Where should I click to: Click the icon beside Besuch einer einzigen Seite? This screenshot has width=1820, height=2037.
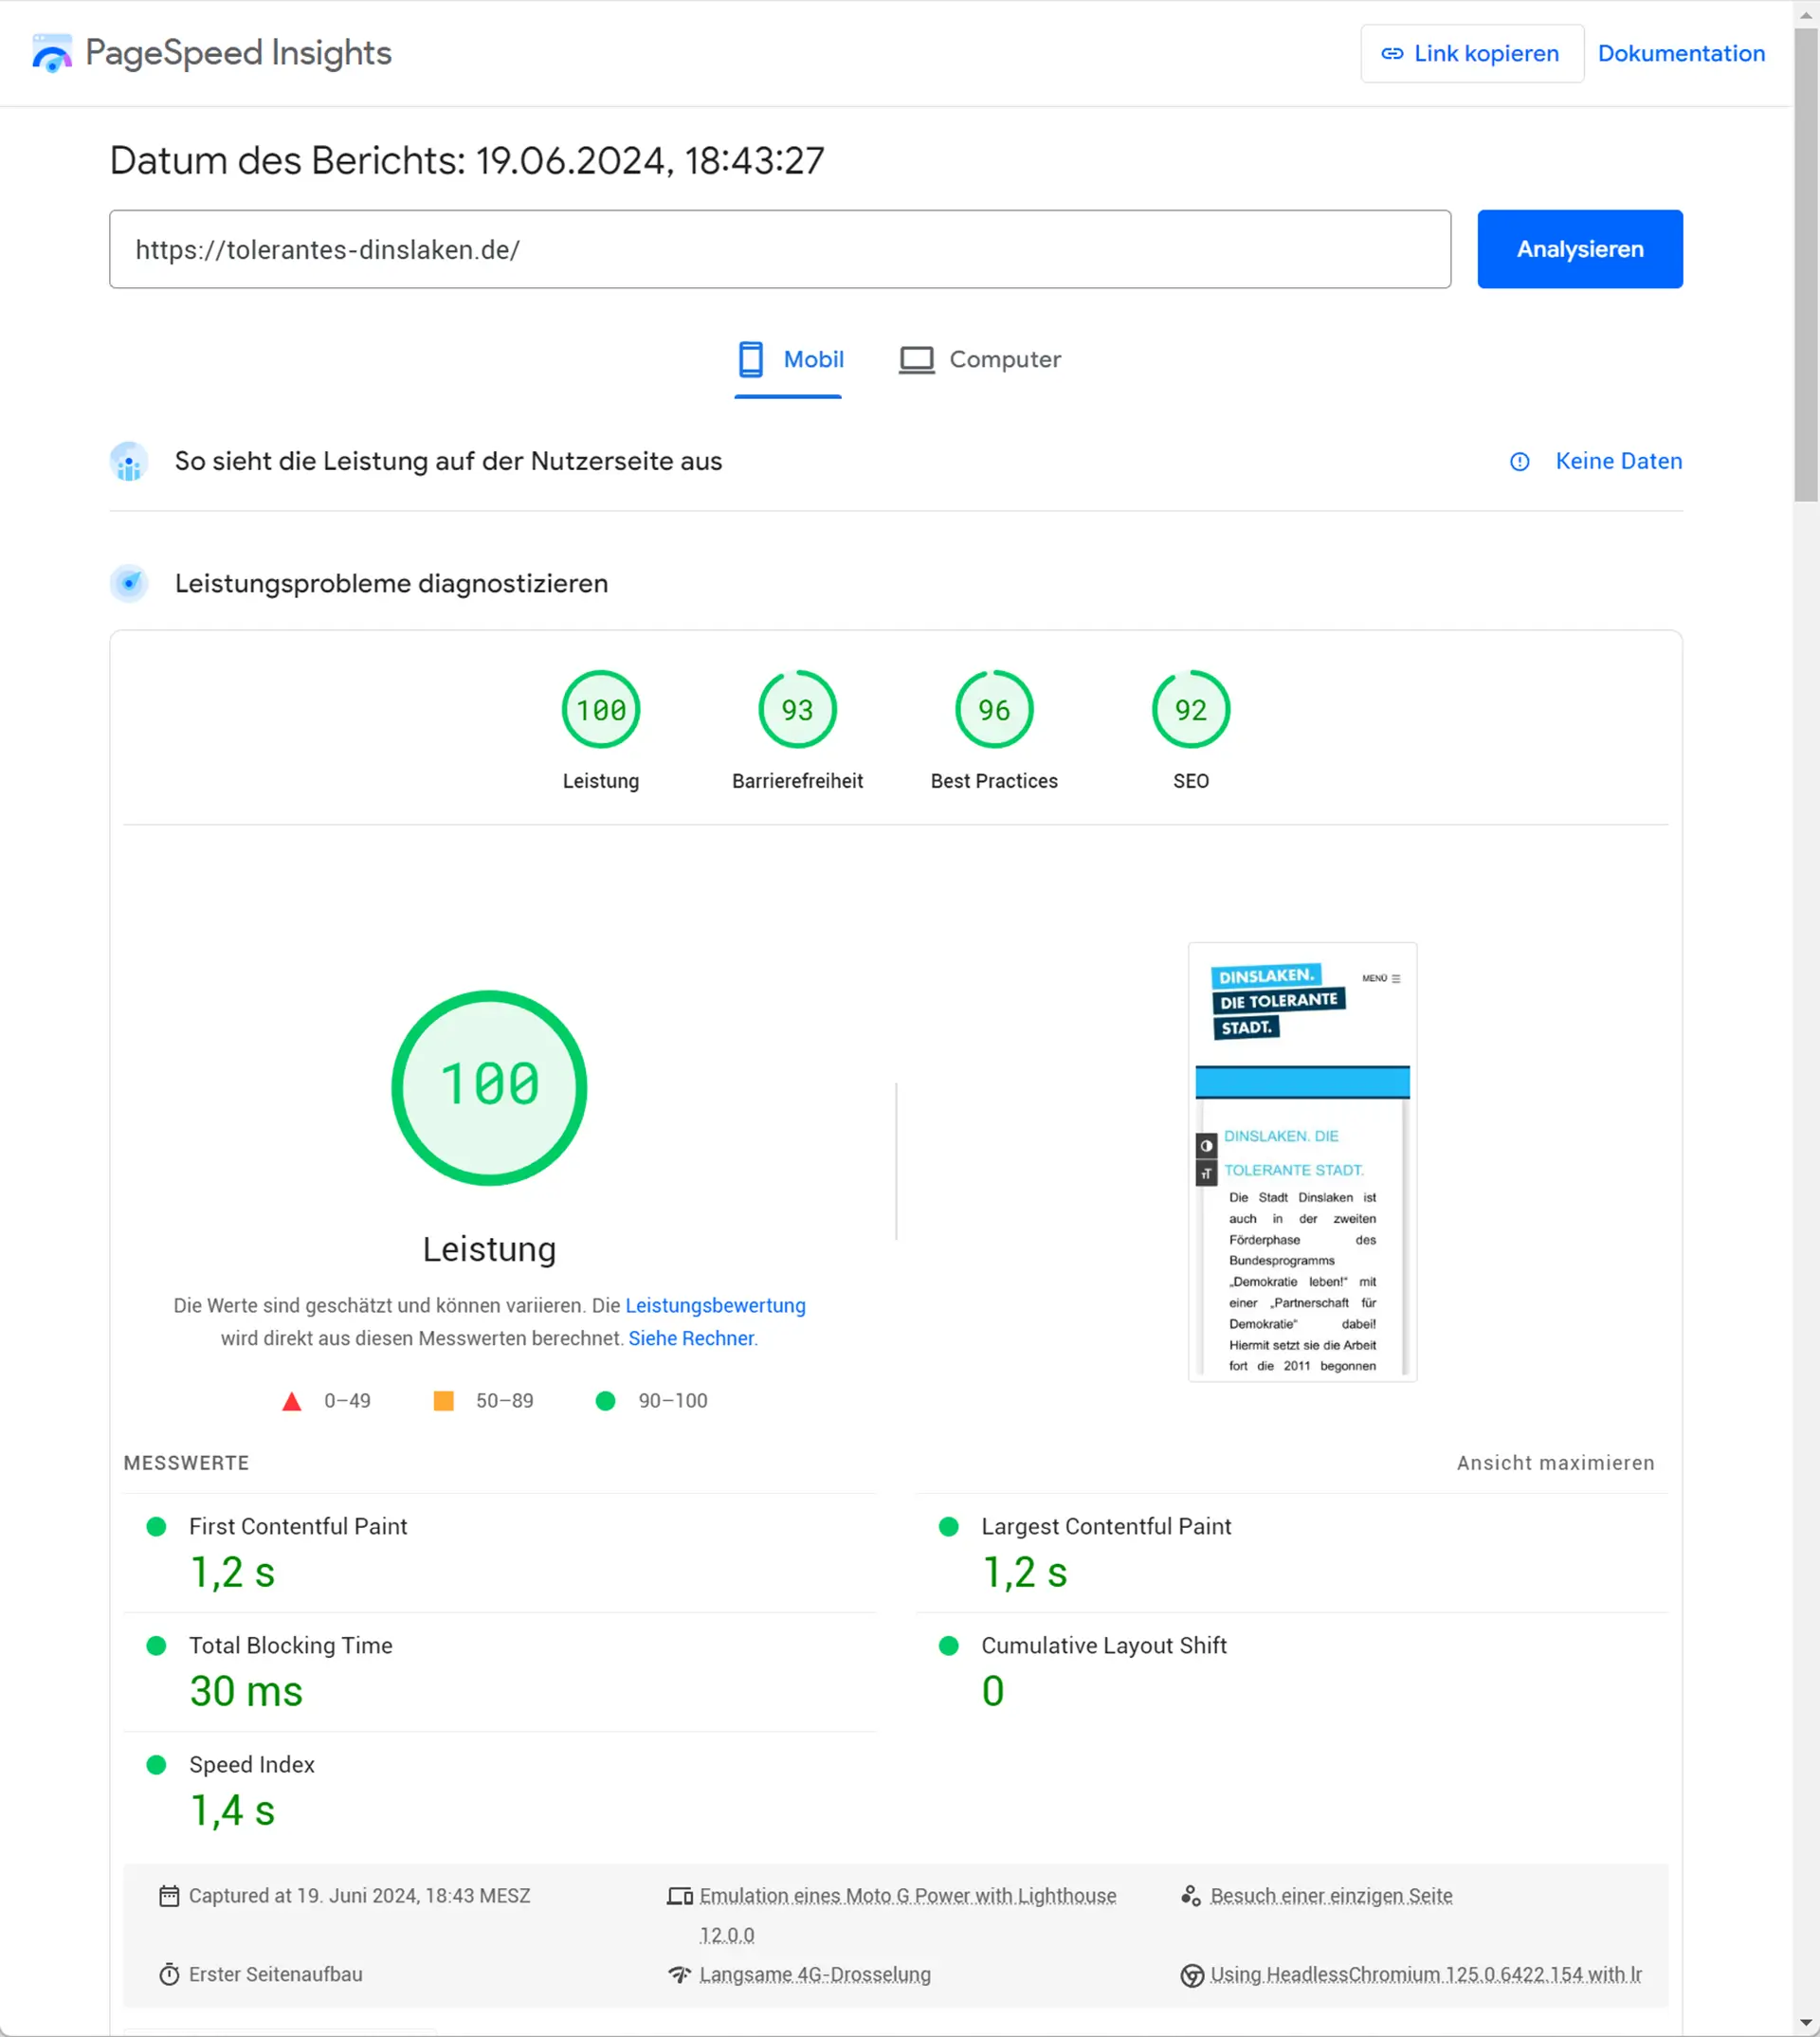tap(1191, 1896)
